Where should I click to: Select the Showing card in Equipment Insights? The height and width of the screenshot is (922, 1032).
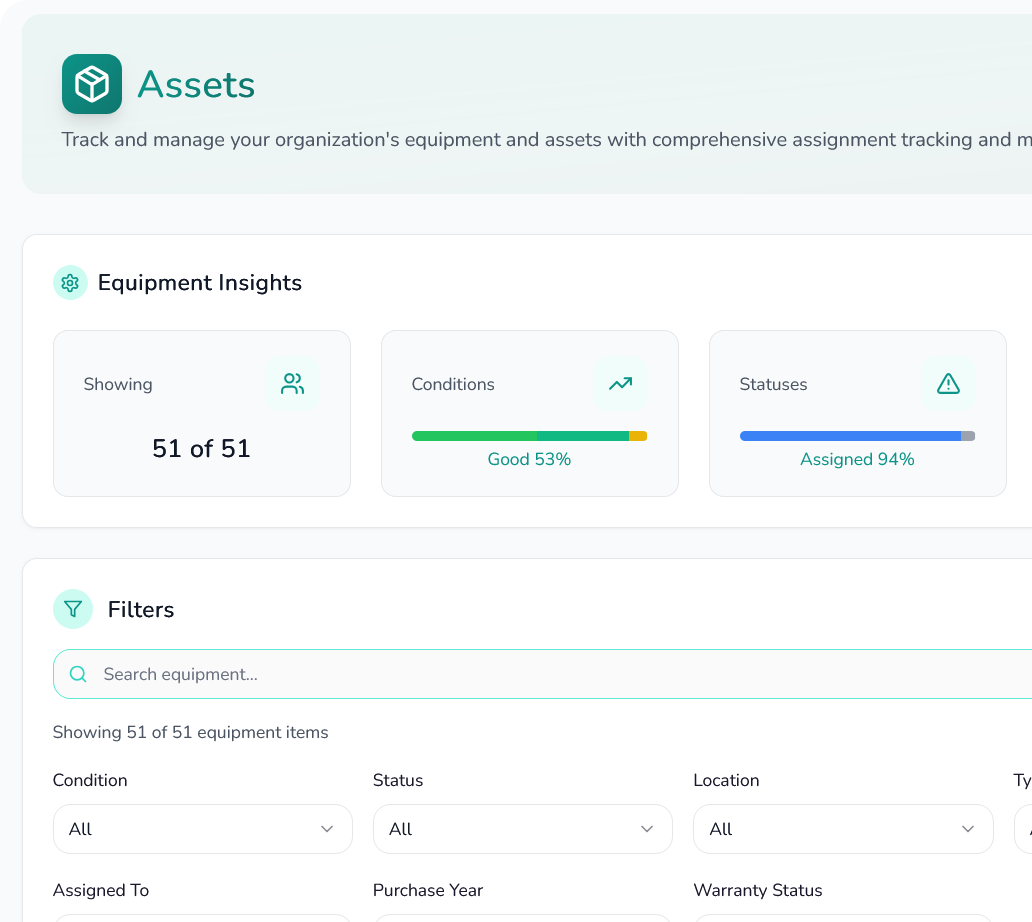201,413
